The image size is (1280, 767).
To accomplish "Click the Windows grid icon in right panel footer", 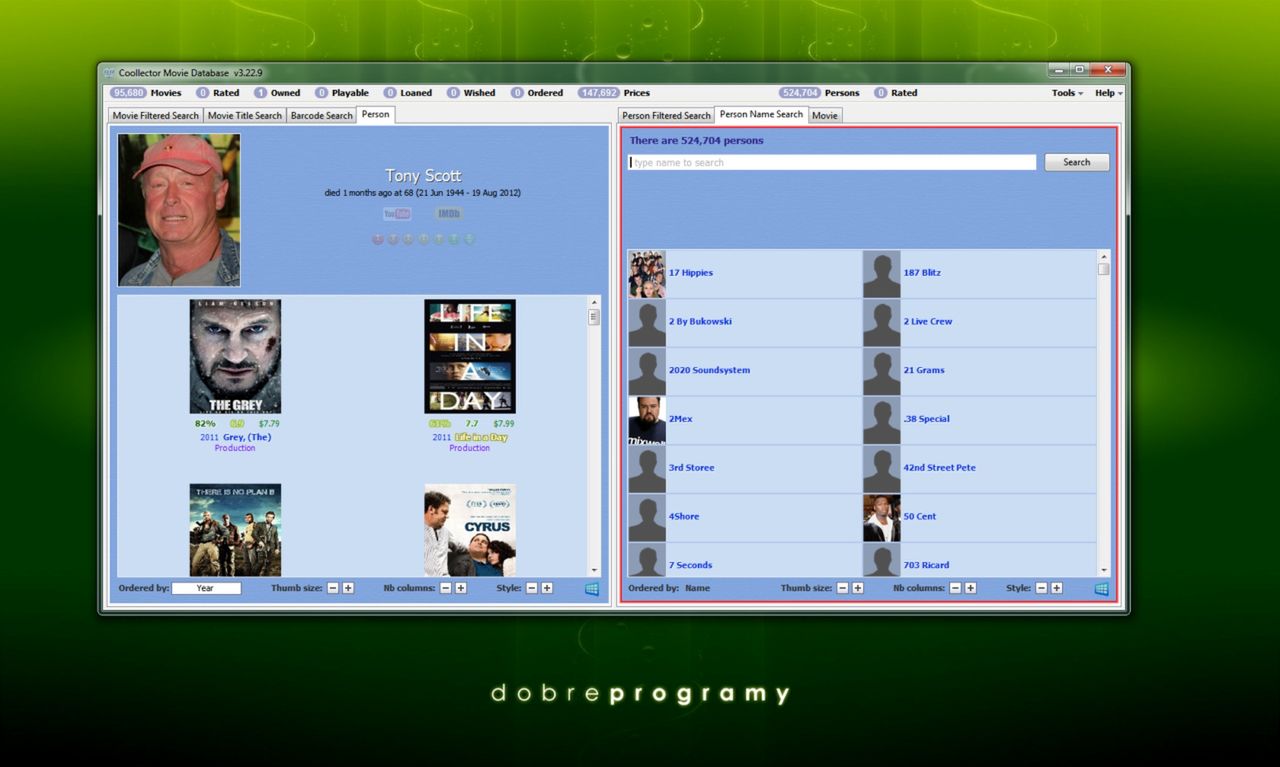I will pos(1102,589).
